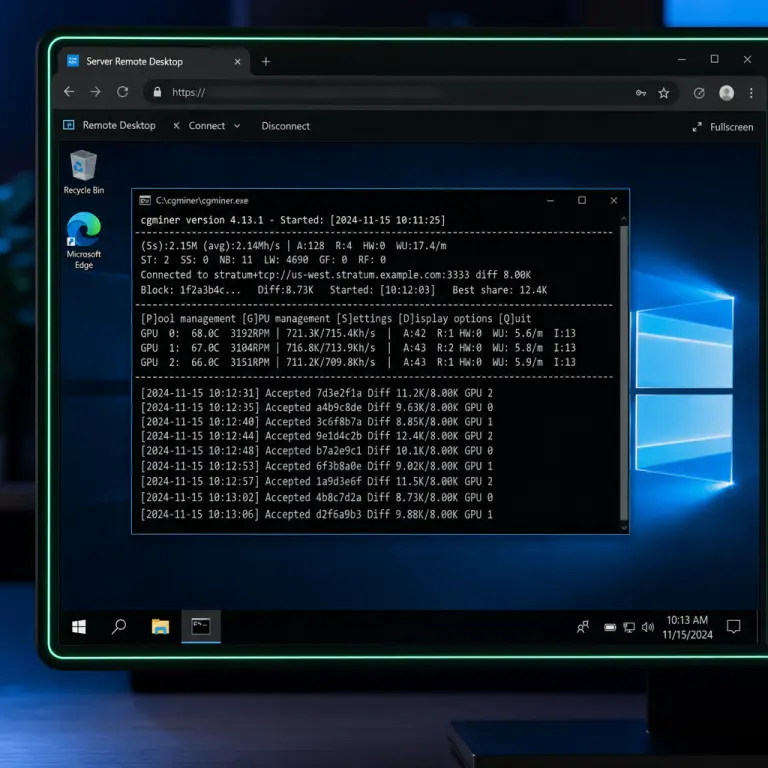
Task: Click the cgminer console vertical scrollbar
Action: 624,372
